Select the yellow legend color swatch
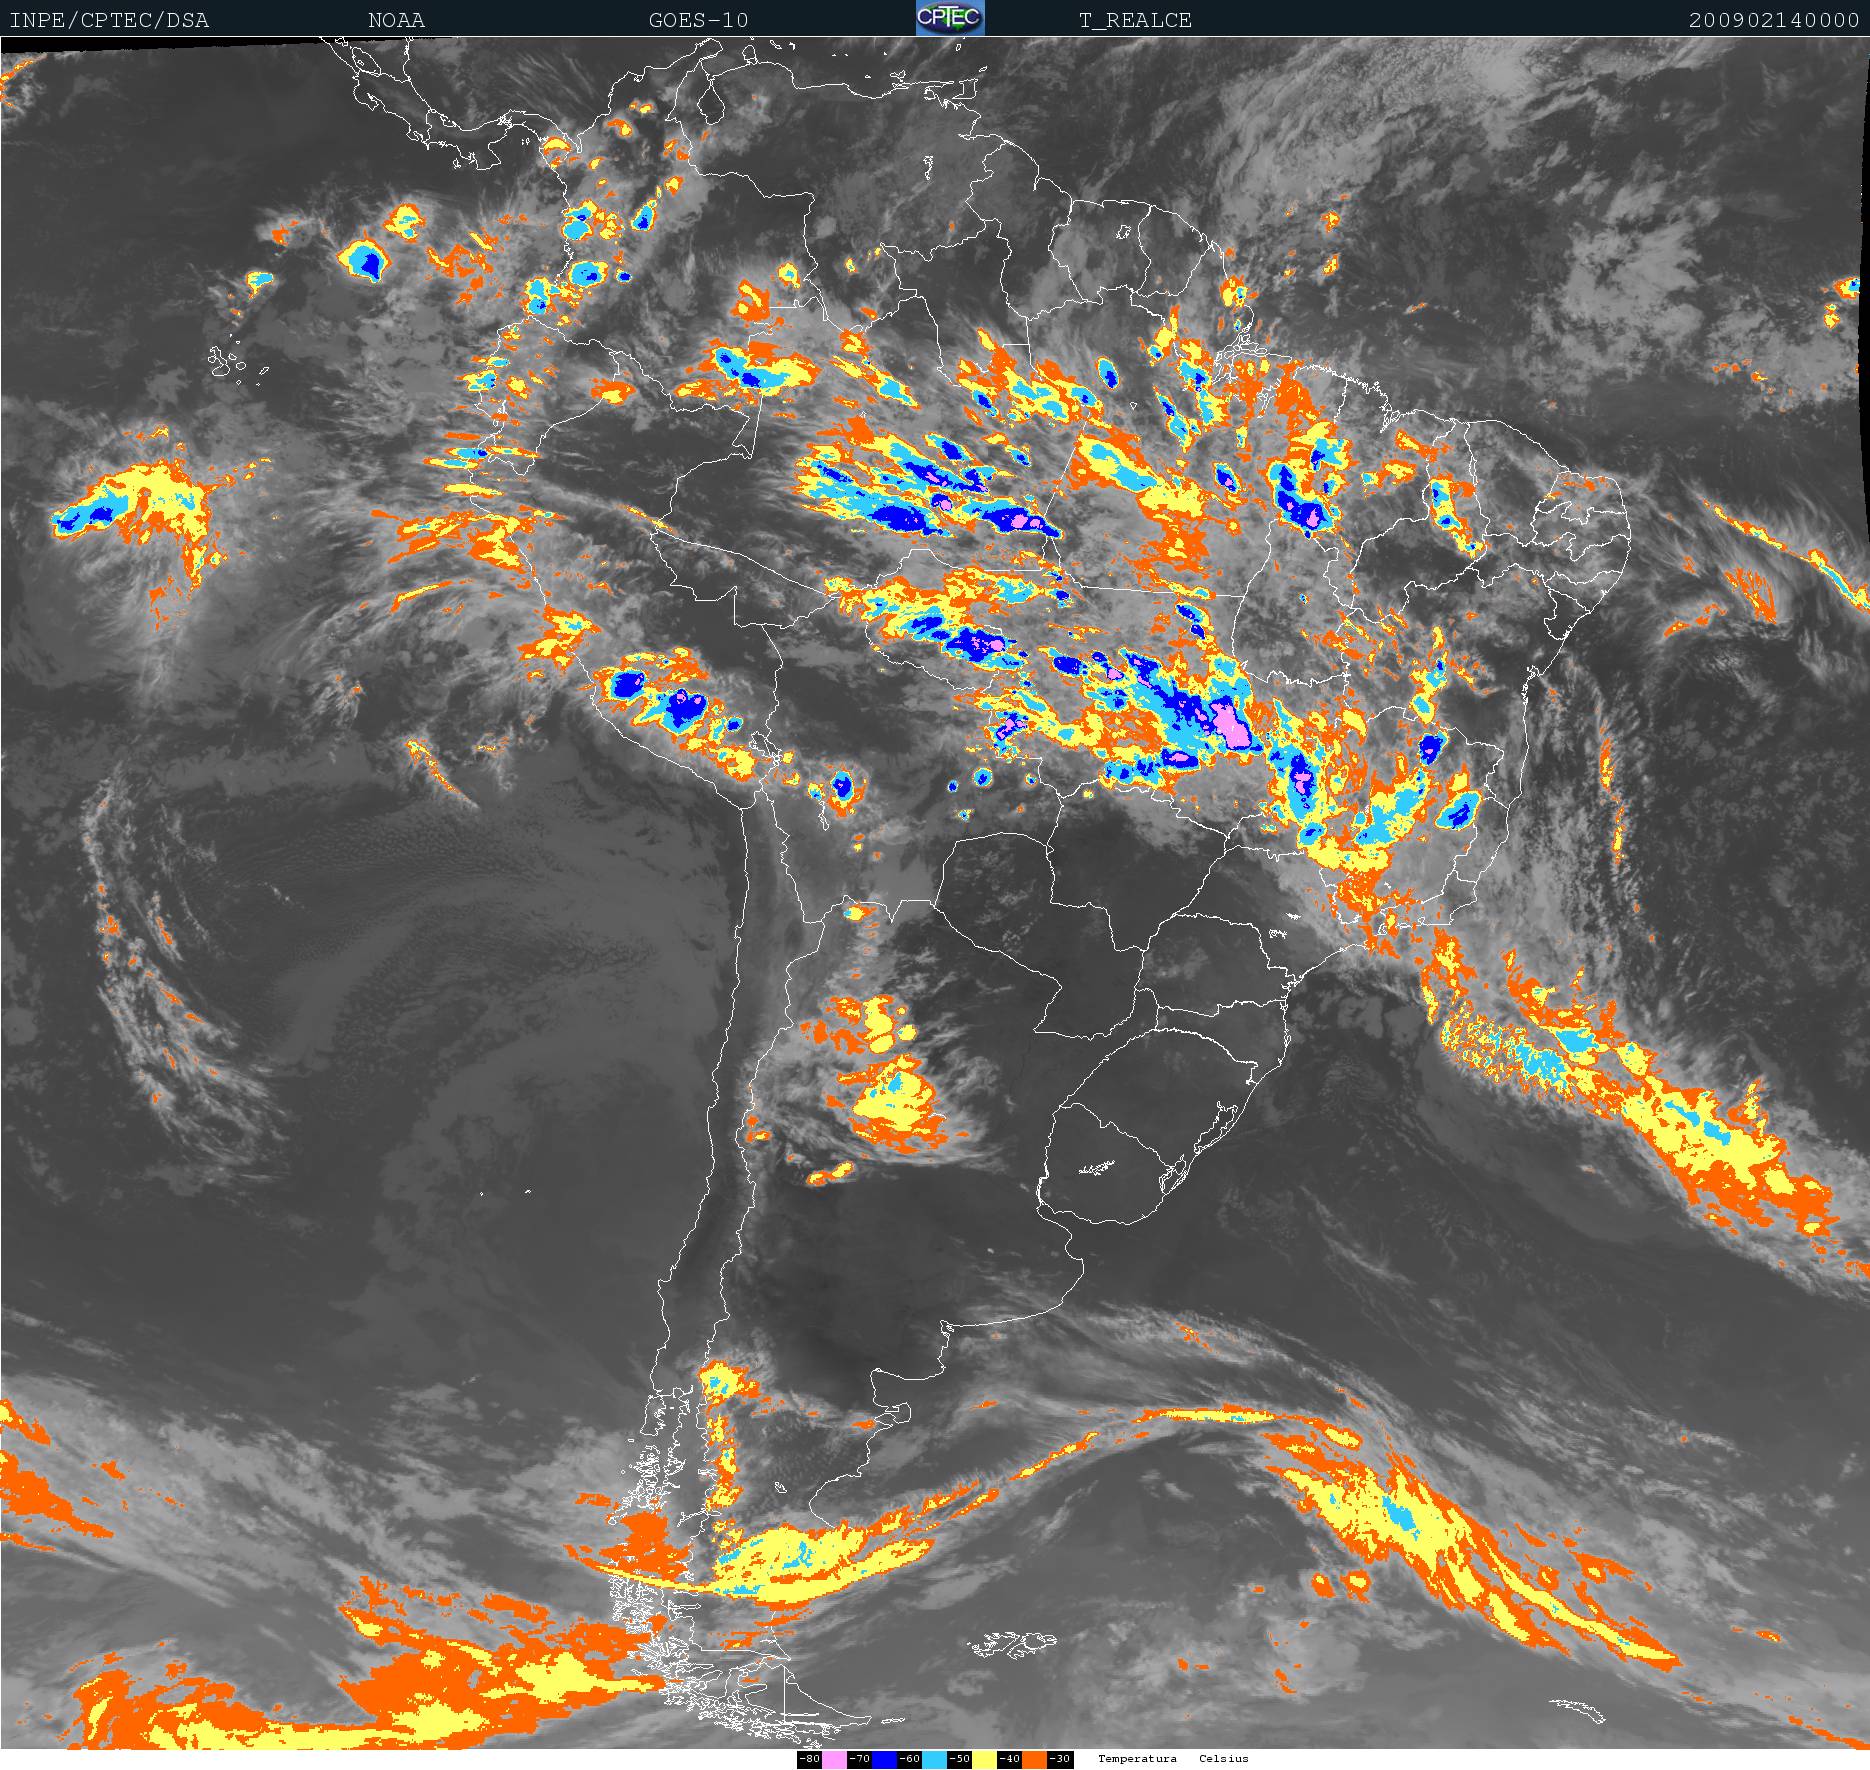This screenshot has width=1870, height=1770. click(984, 1759)
